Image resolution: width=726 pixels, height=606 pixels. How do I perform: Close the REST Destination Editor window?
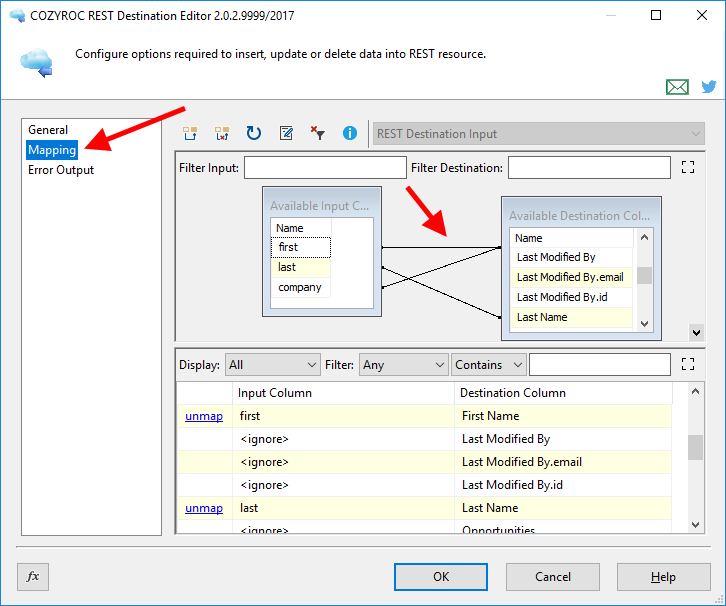[701, 15]
